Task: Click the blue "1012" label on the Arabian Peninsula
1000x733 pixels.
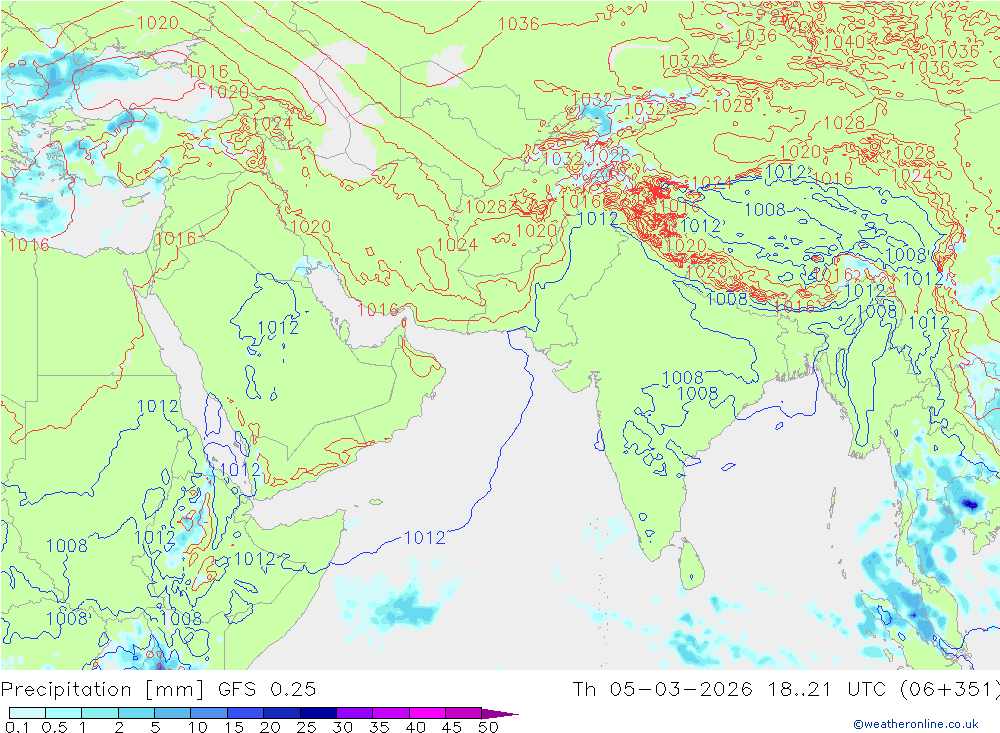Action: (x=277, y=328)
